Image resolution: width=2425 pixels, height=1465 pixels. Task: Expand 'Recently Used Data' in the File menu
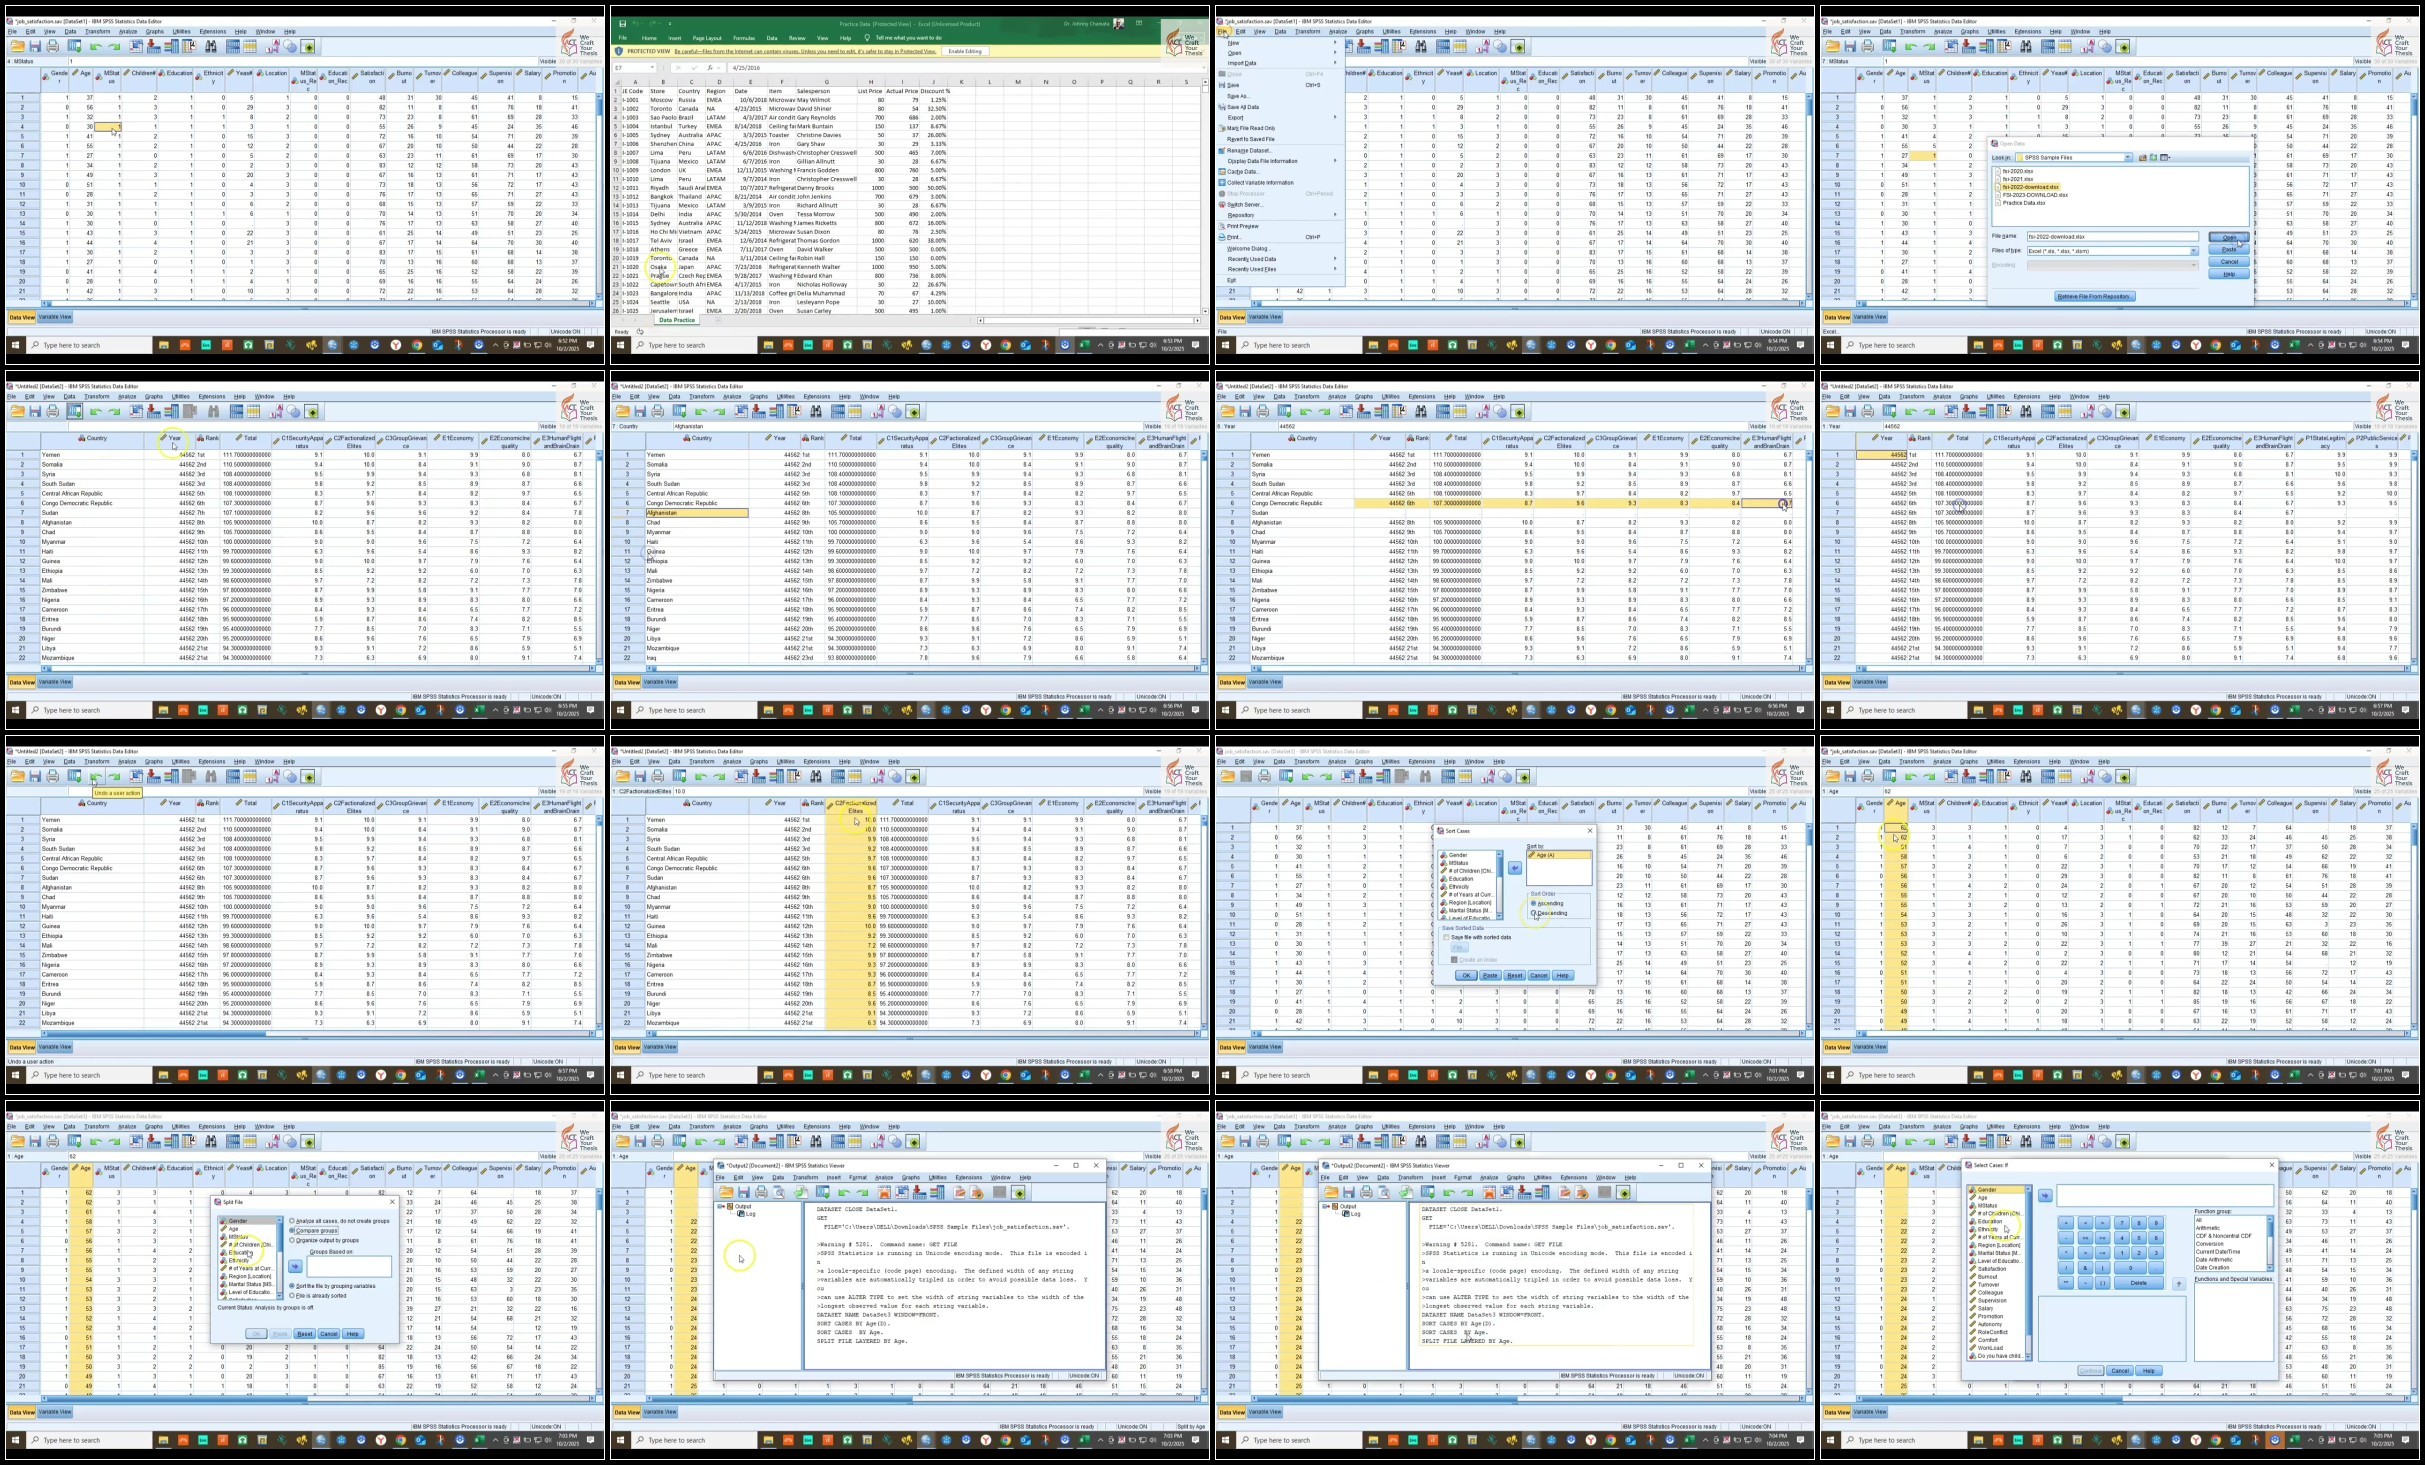click(x=1279, y=259)
